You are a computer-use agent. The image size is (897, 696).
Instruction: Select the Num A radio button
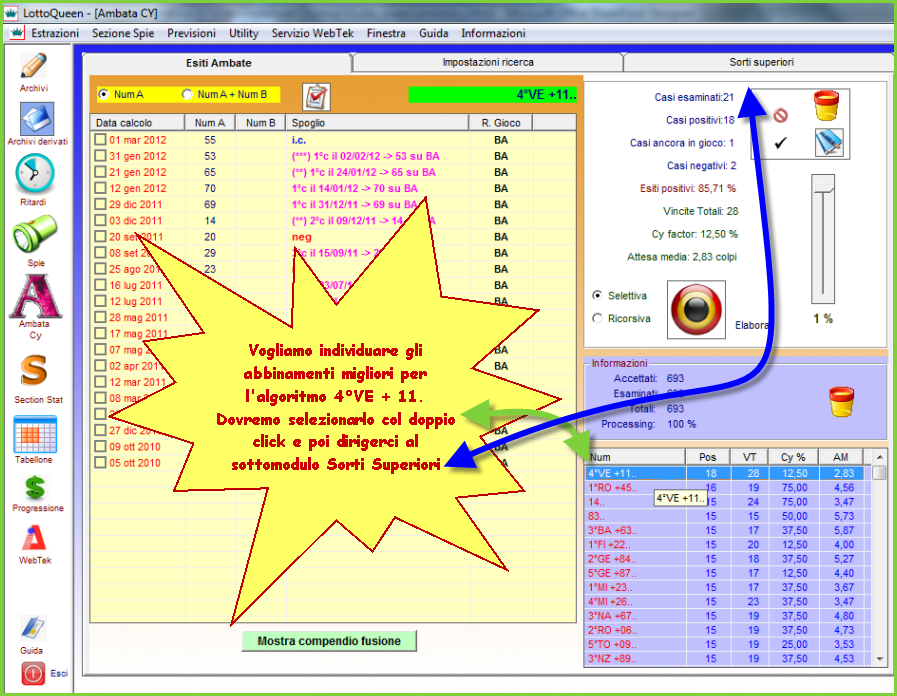click(104, 94)
